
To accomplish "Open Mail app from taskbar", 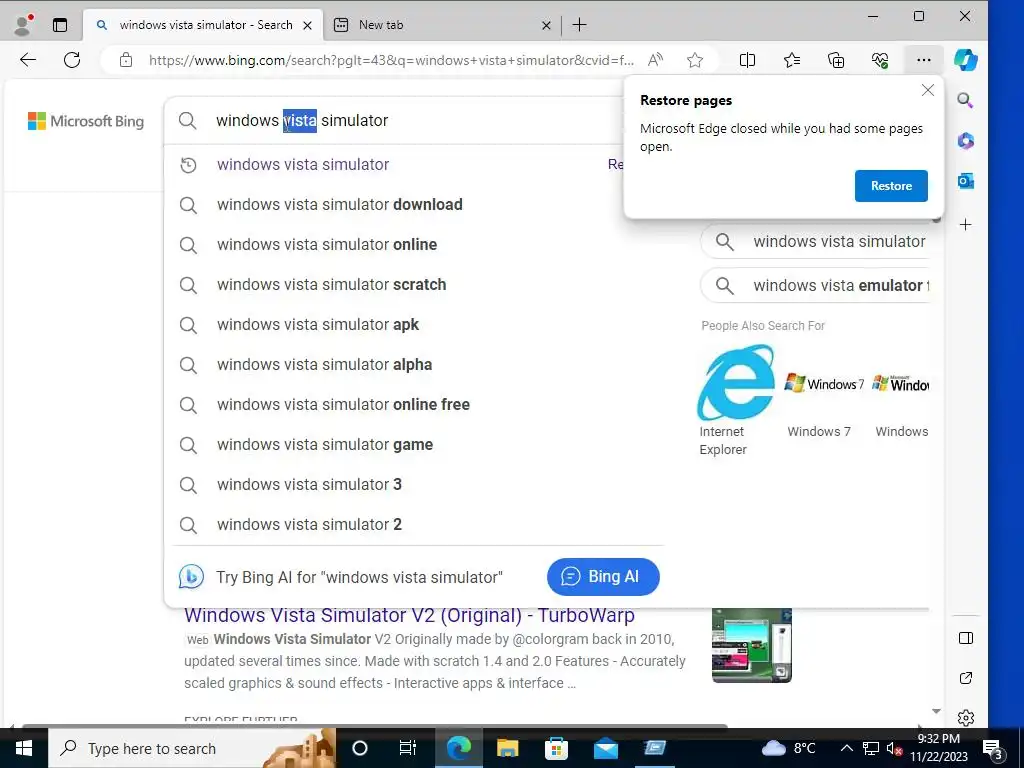I will 606,748.
